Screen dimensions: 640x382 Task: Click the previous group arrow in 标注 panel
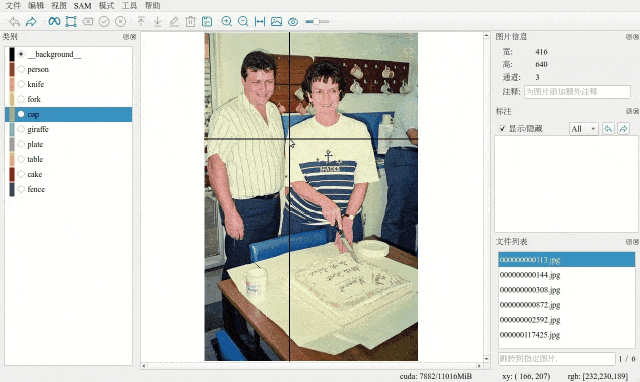point(608,129)
